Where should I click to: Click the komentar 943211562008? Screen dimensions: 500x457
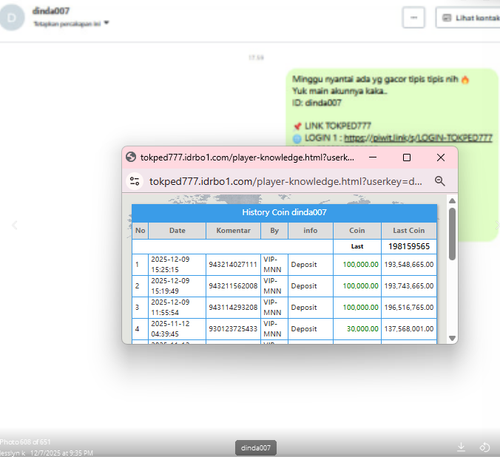(x=233, y=286)
